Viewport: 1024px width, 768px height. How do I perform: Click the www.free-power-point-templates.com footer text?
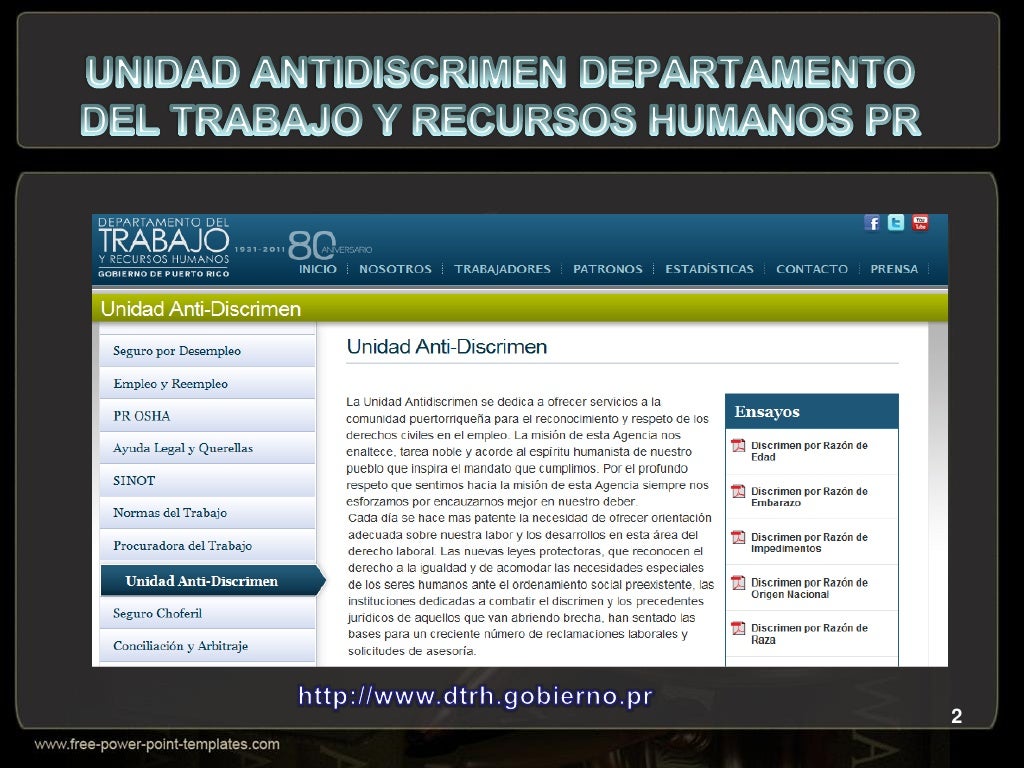[x=157, y=744]
